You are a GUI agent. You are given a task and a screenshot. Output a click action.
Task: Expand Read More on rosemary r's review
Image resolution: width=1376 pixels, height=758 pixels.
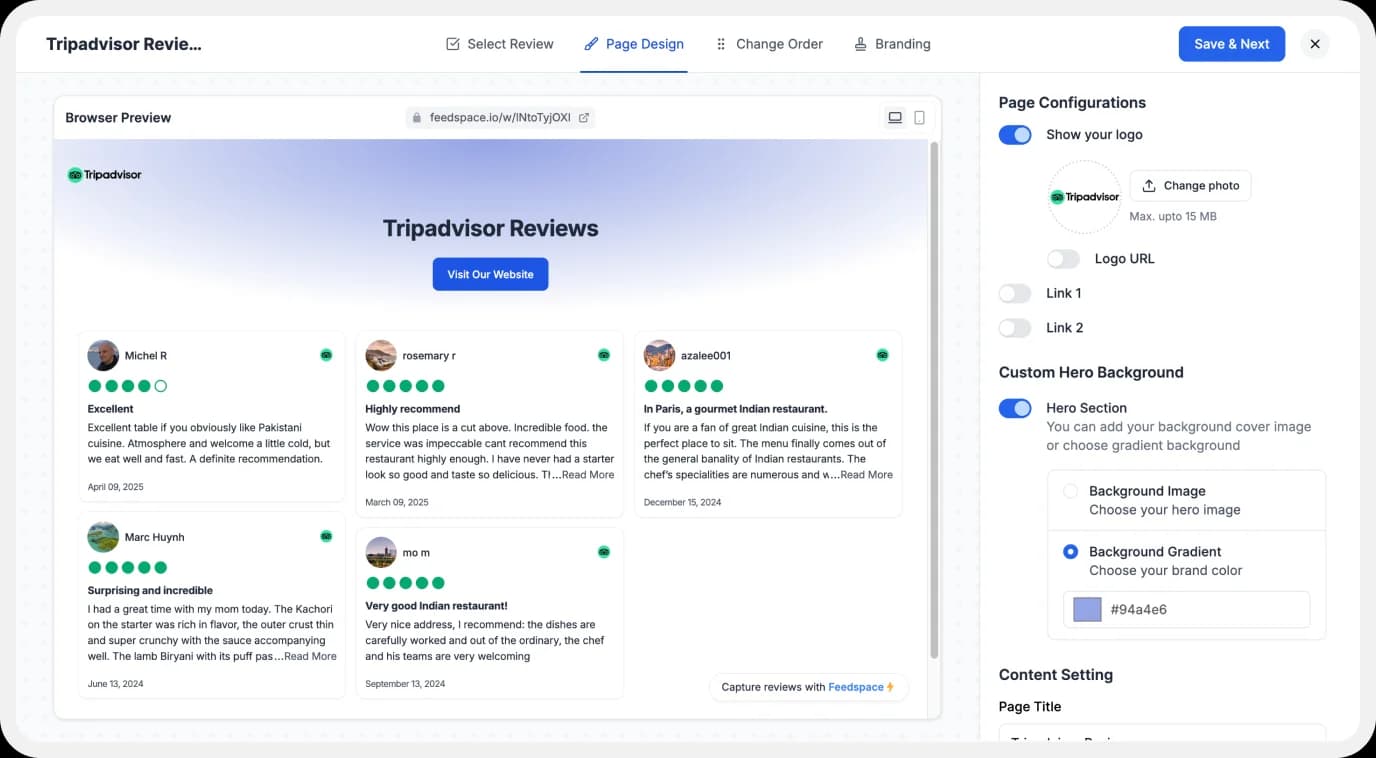pyautogui.click(x=588, y=475)
